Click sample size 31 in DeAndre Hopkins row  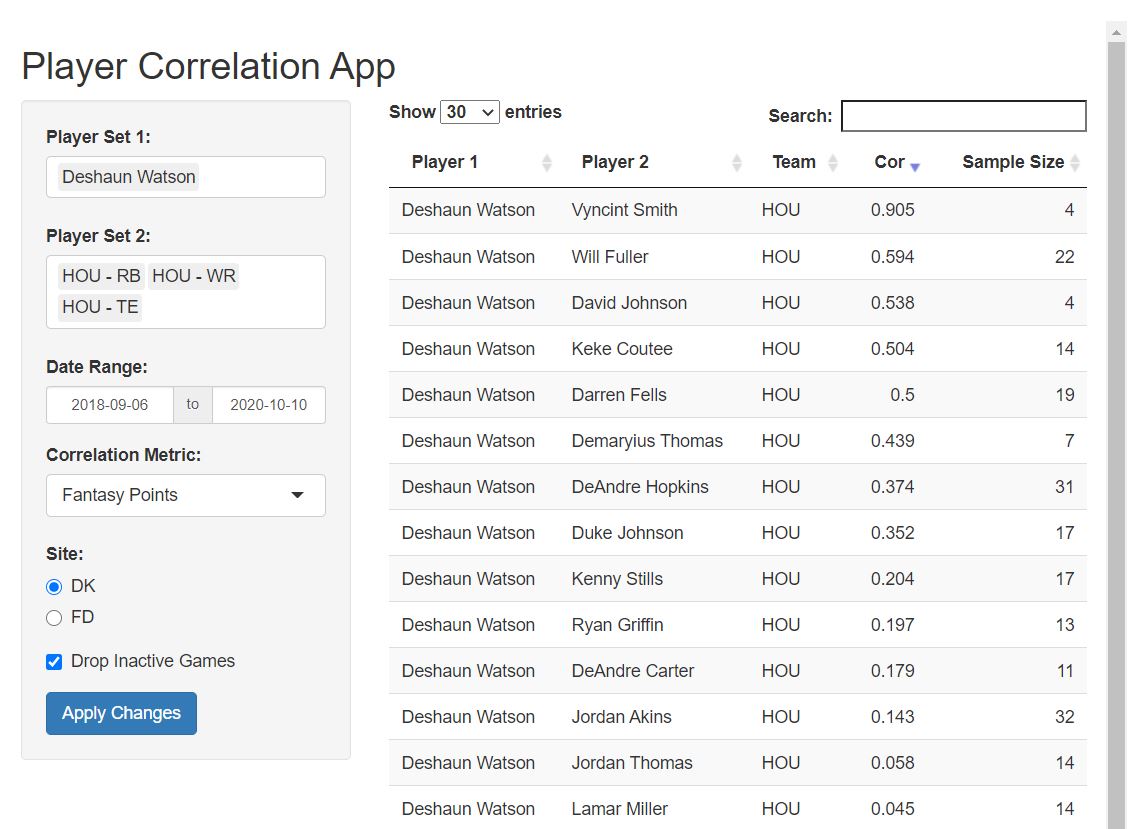click(1064, 487)
